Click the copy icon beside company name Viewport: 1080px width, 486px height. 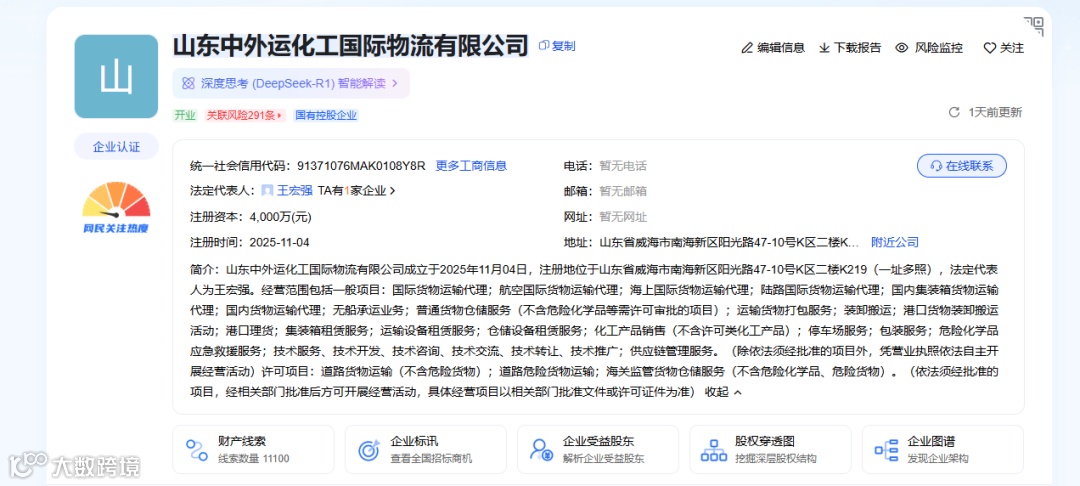coord(543,45)
